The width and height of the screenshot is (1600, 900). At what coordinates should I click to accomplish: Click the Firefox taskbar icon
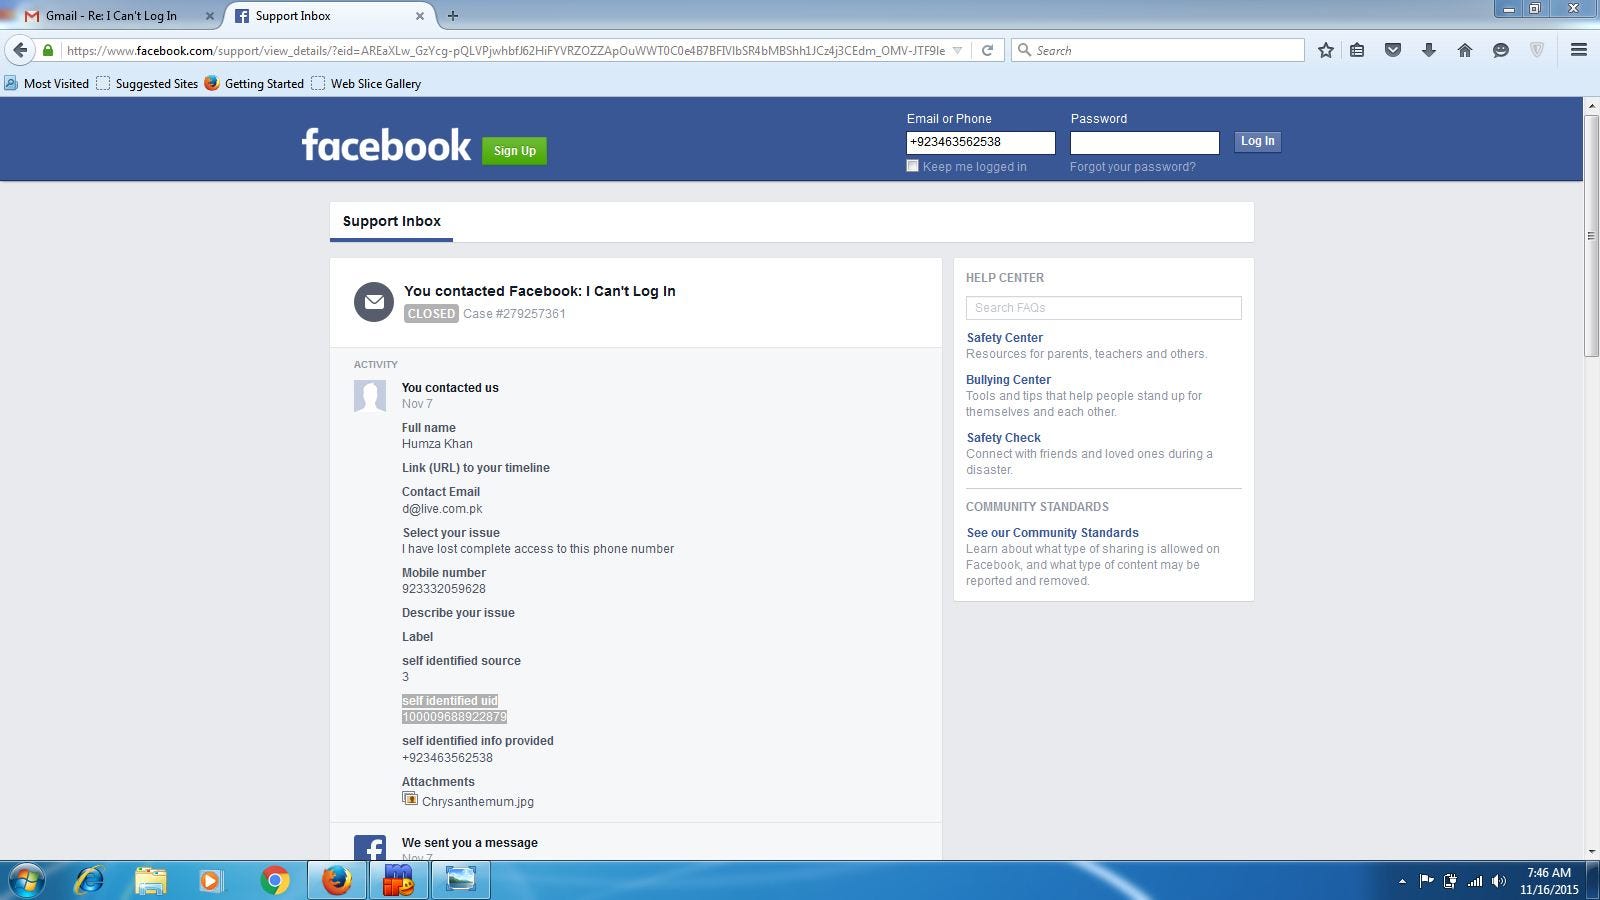click(x=337, y=880)
